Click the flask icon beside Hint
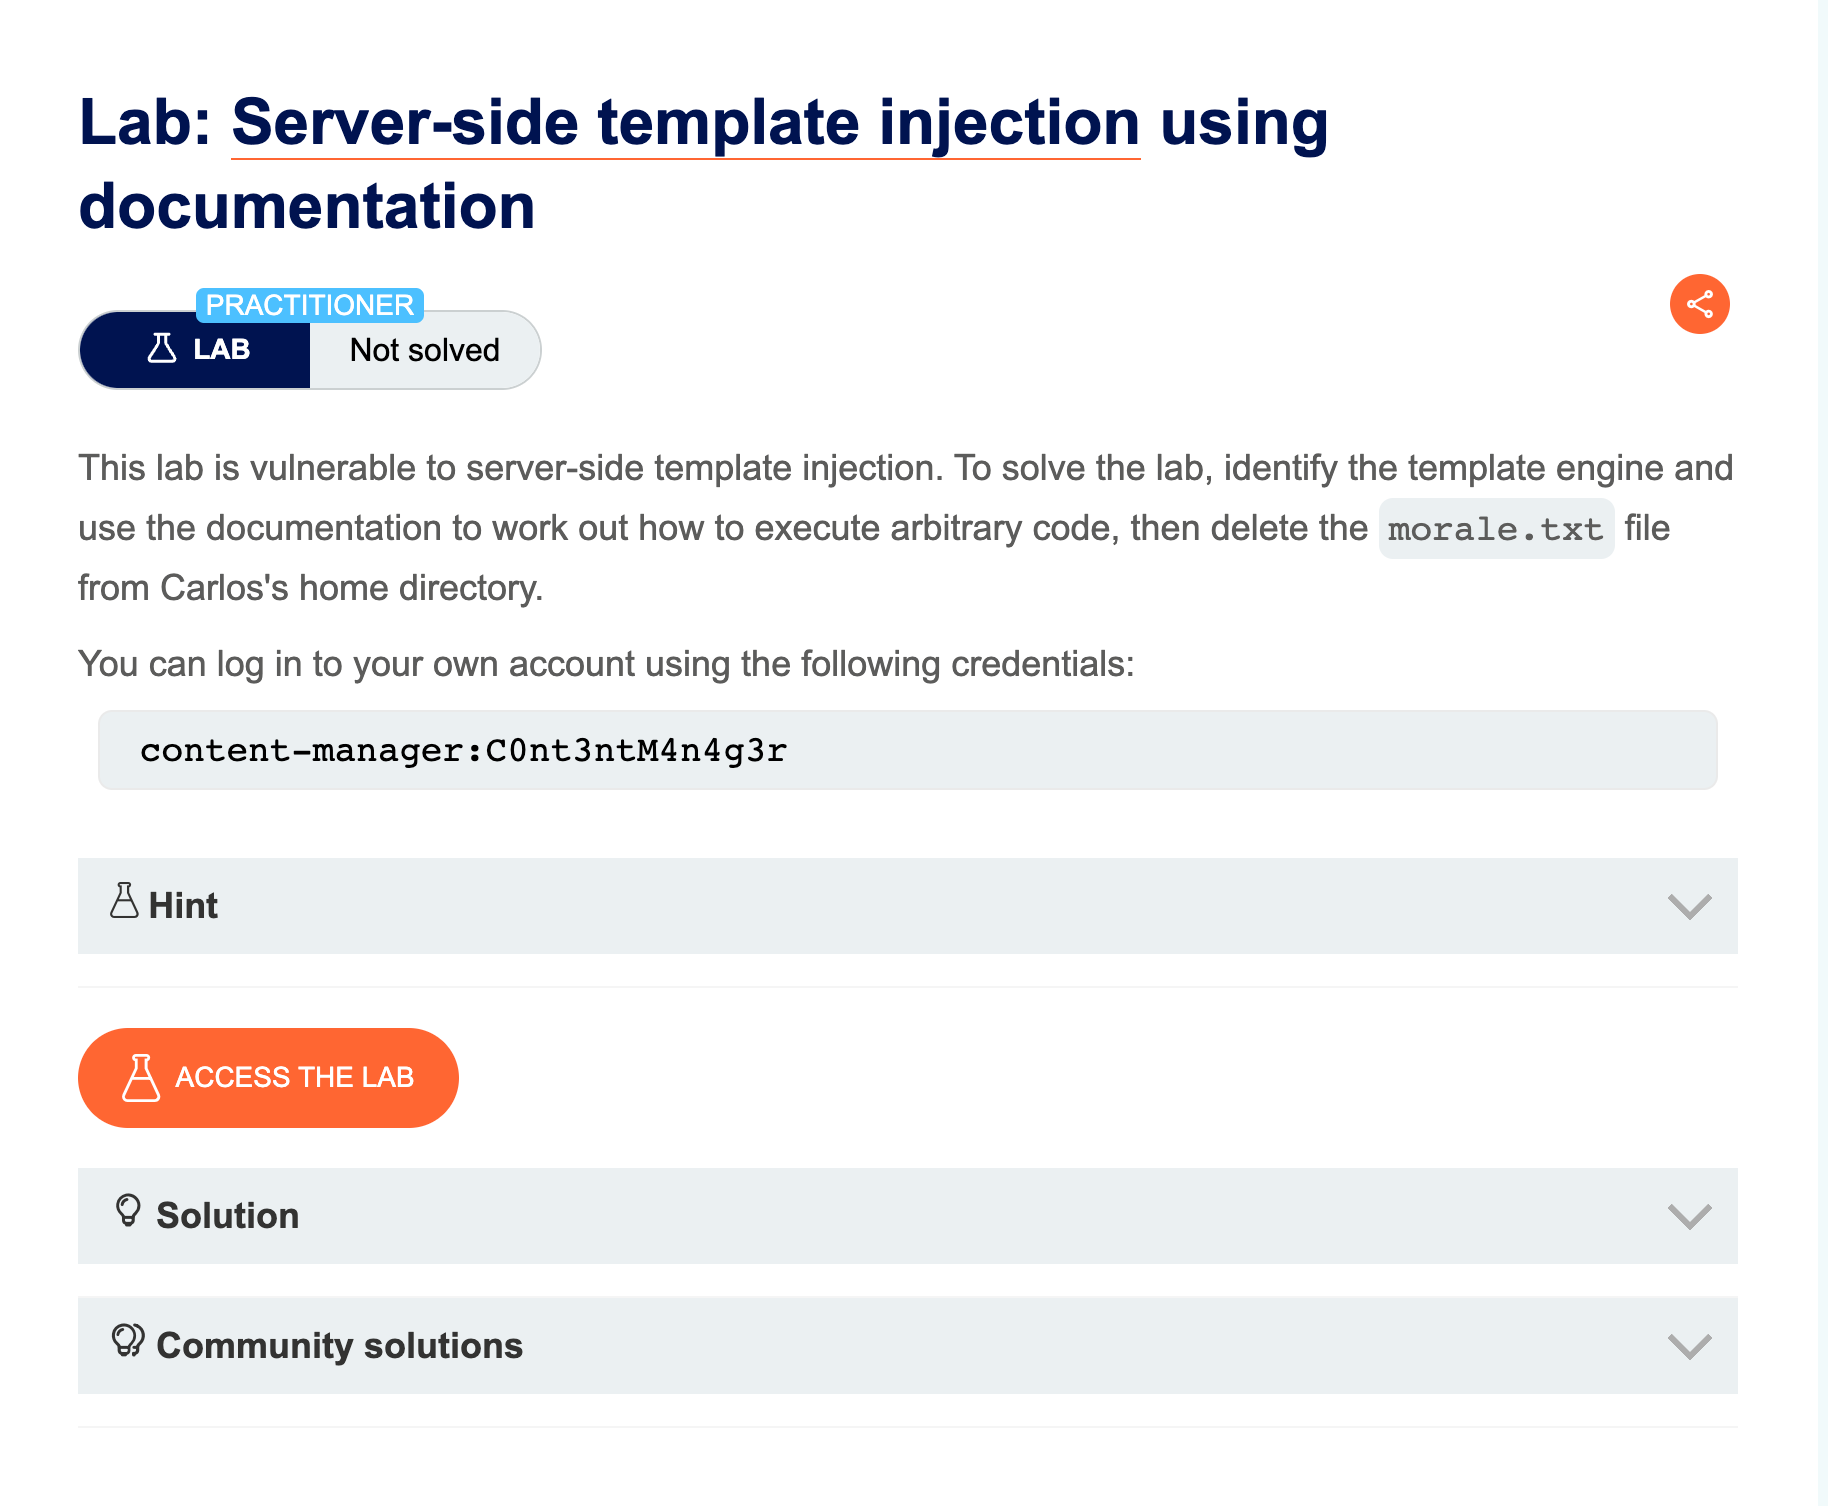This screenshot has width=1828, height=1506. [x=124, y=901]
